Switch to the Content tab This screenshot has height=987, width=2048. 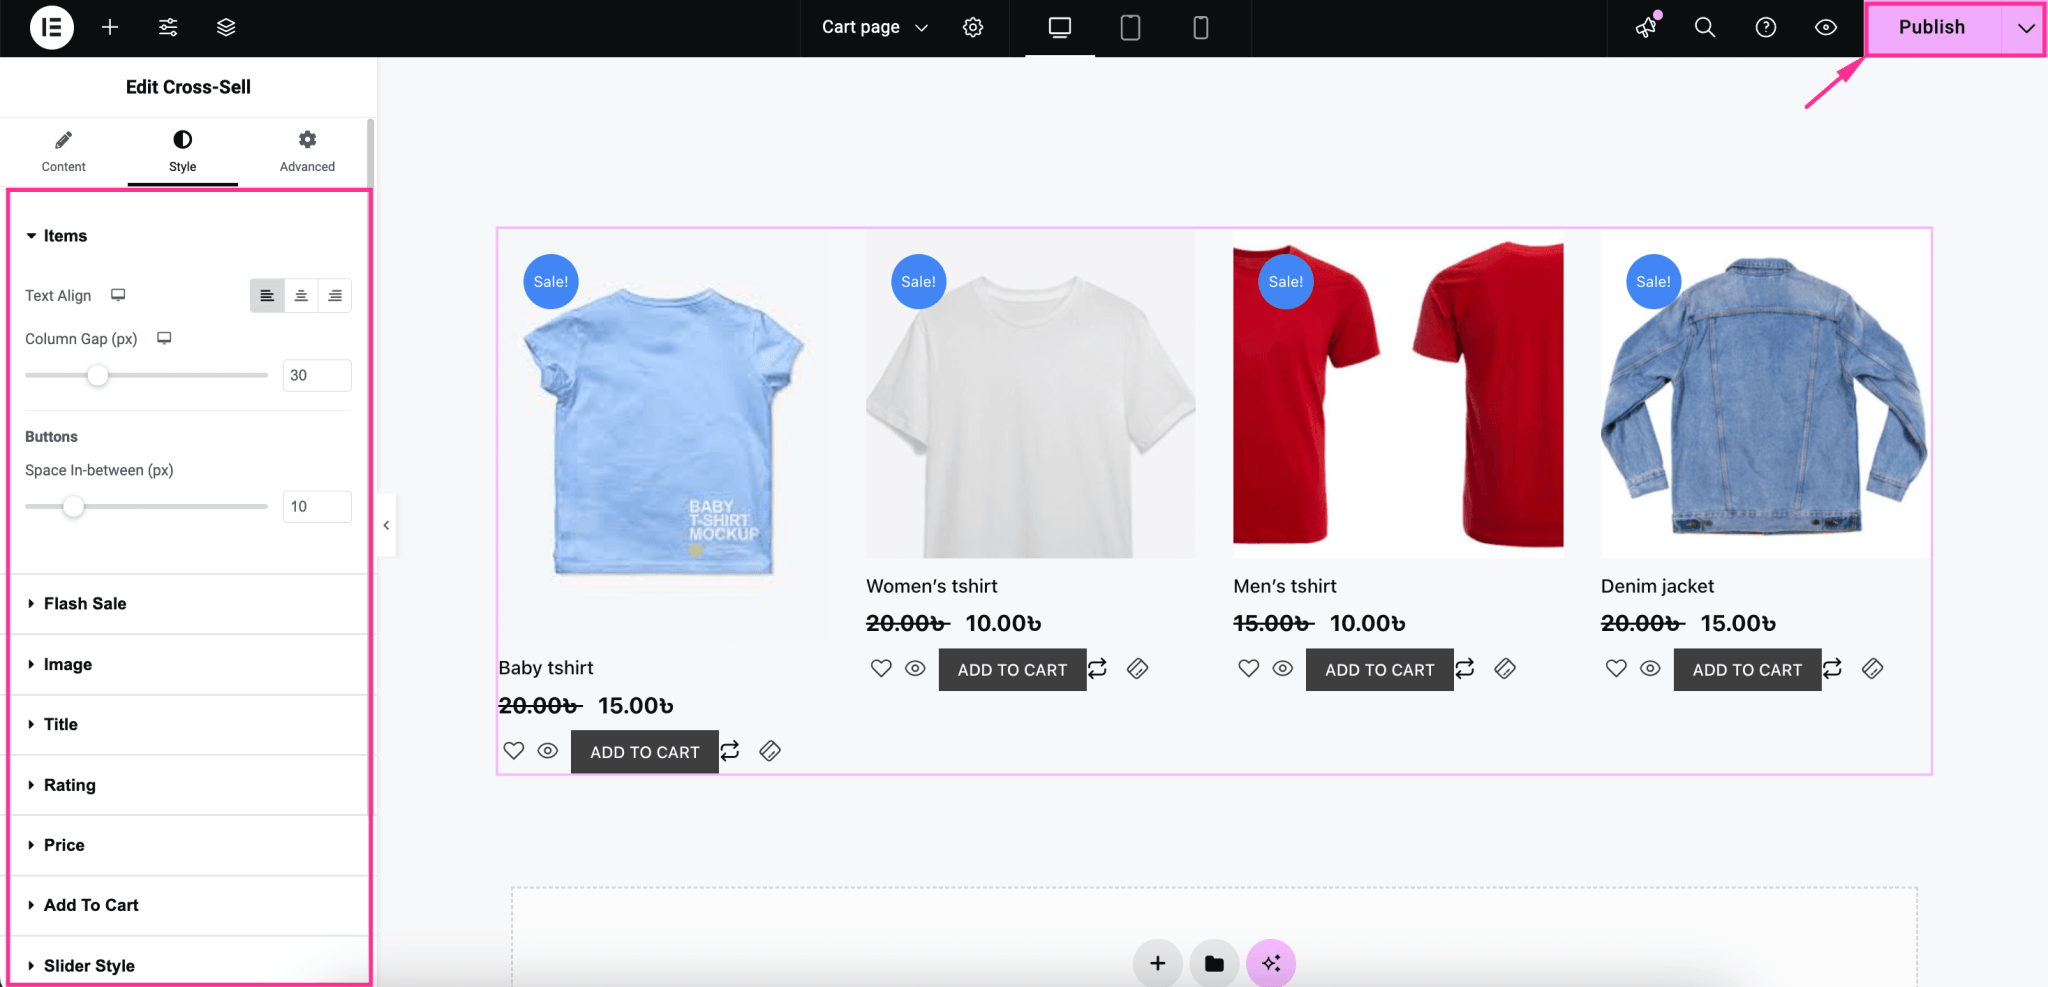(x=63, y=150)
